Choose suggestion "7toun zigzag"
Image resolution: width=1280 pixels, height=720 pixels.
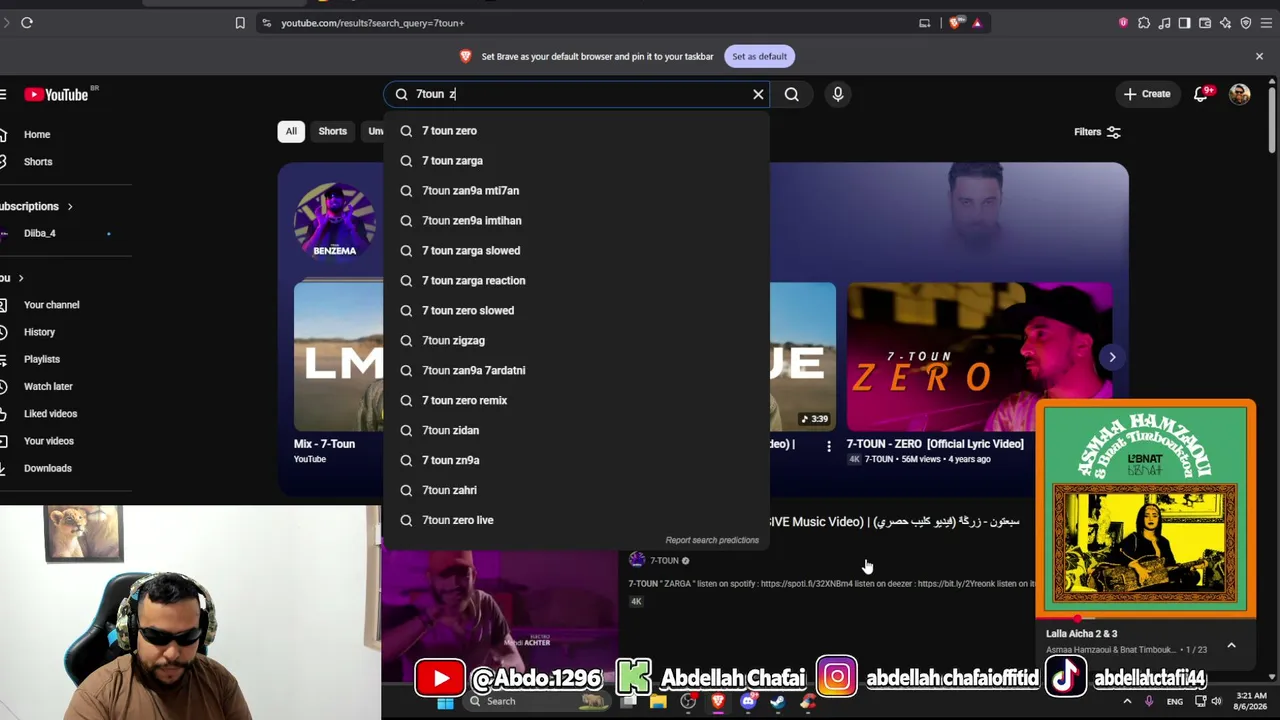click(x=577, y=341)
